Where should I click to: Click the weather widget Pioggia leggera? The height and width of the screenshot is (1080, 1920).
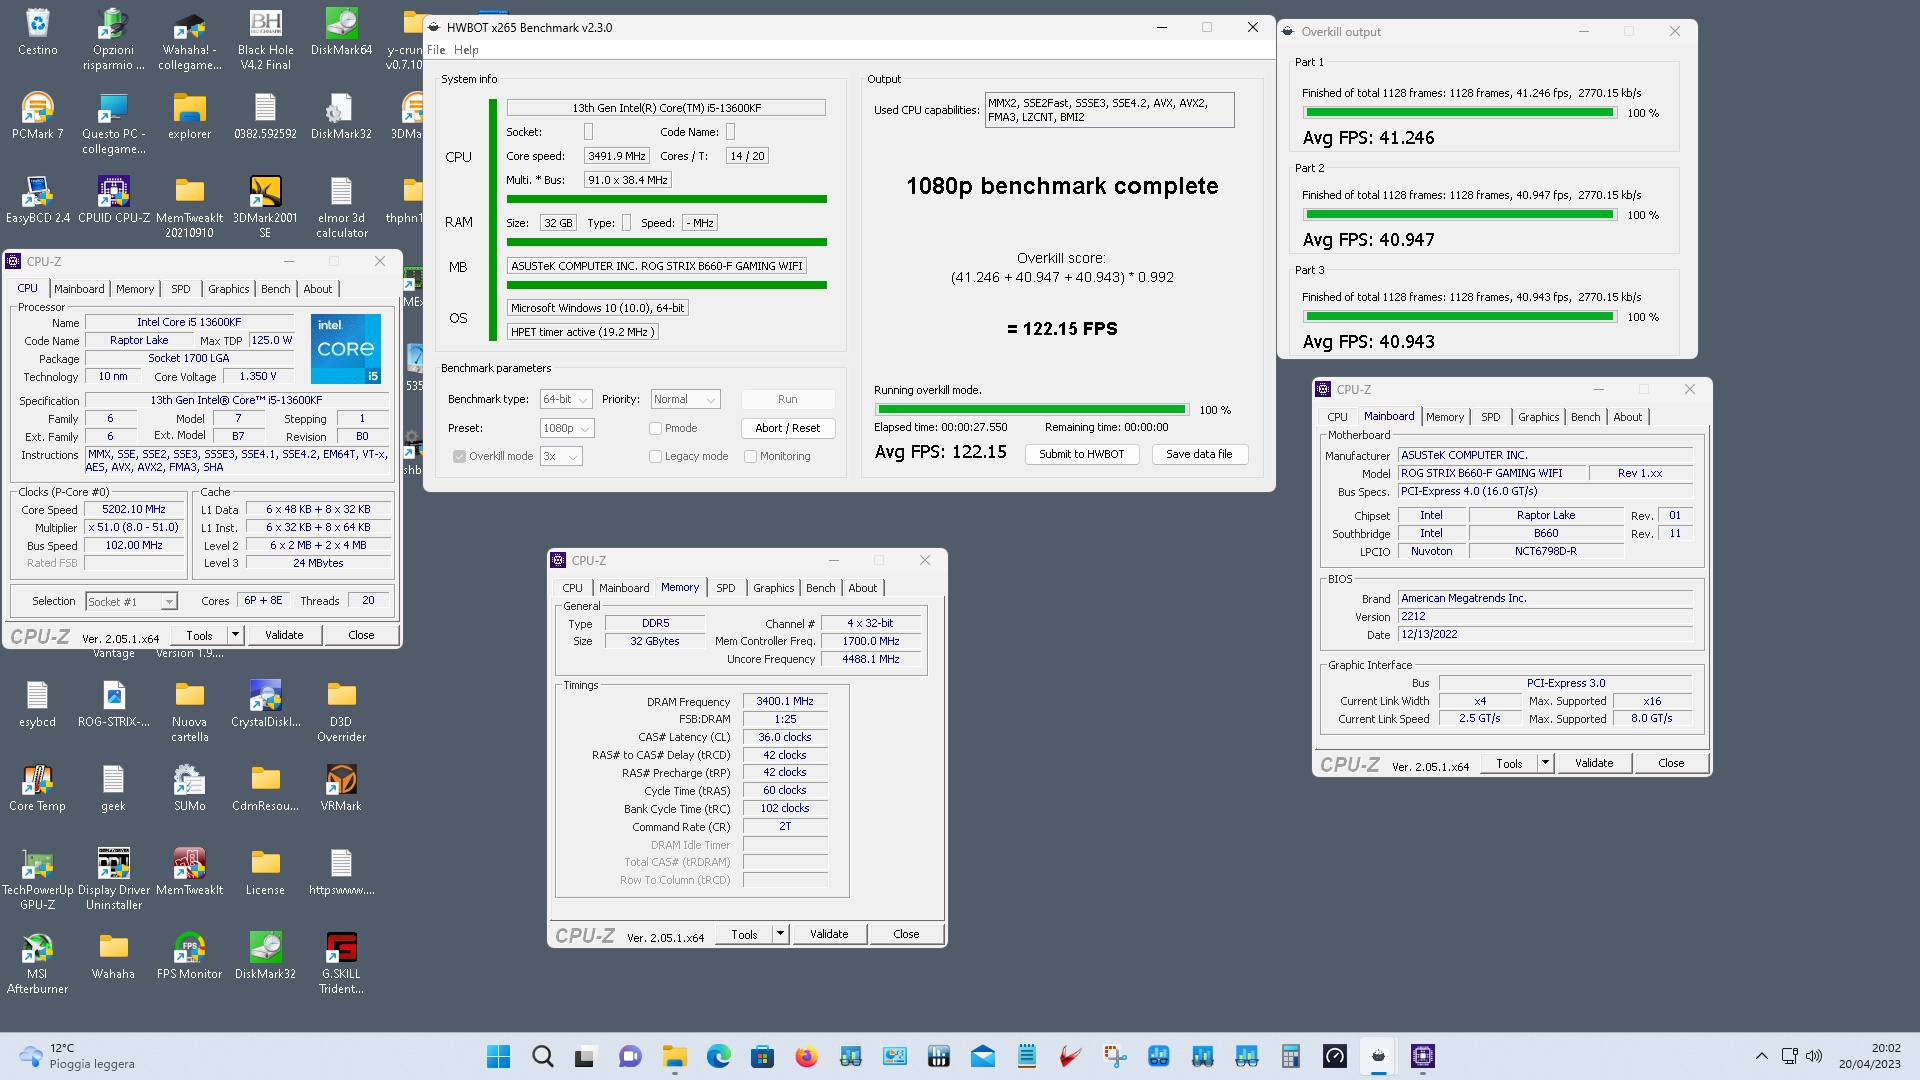(x=78, y=1056)
